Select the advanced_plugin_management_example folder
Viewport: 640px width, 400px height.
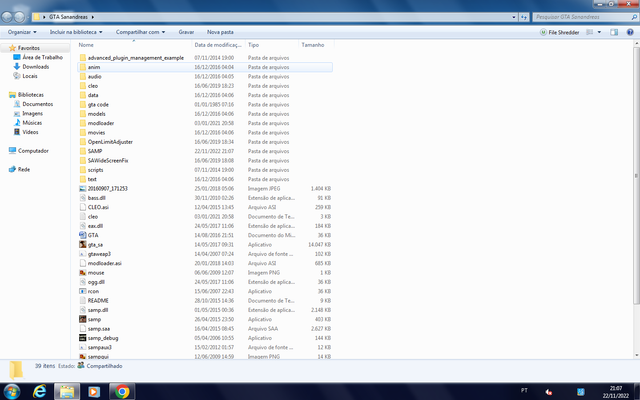(136, 58)
